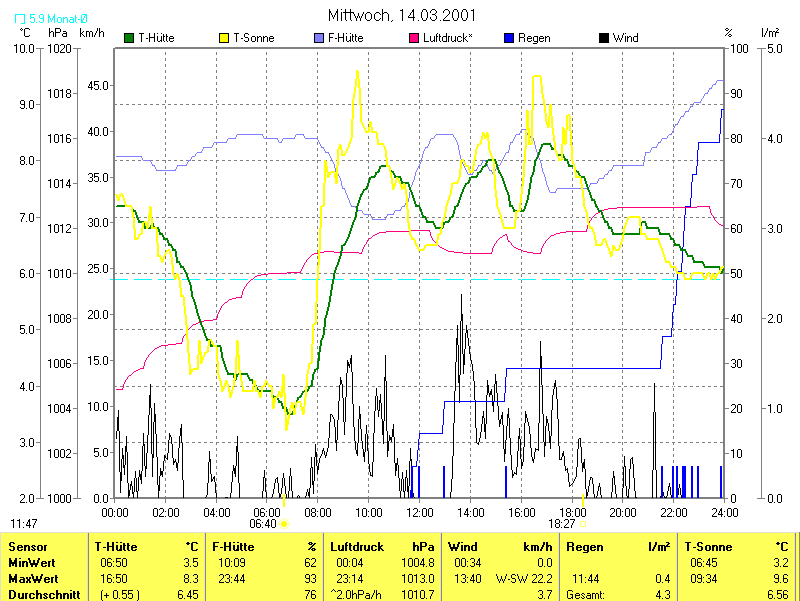Click the date title Mittwoch, 14.03.2001
Image resolution: width=800 pixels, height=601 pixels.
pyautogui.click(x=402, y=15)
